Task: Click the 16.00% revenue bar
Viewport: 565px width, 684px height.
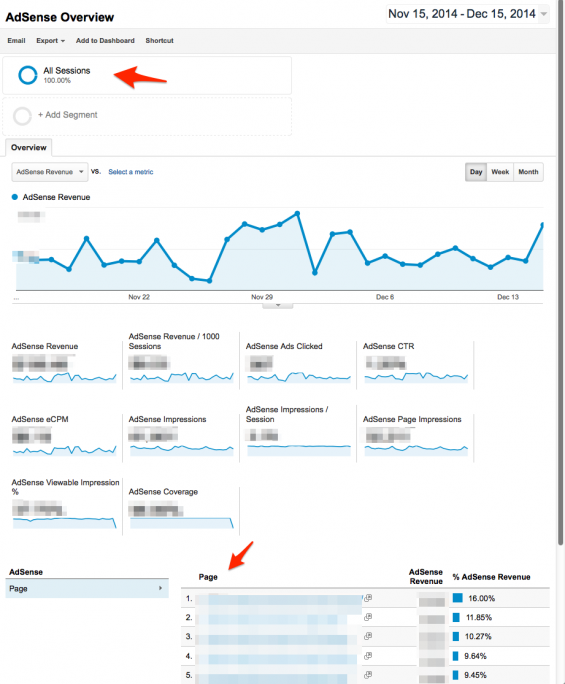Action: pos(457,598)
